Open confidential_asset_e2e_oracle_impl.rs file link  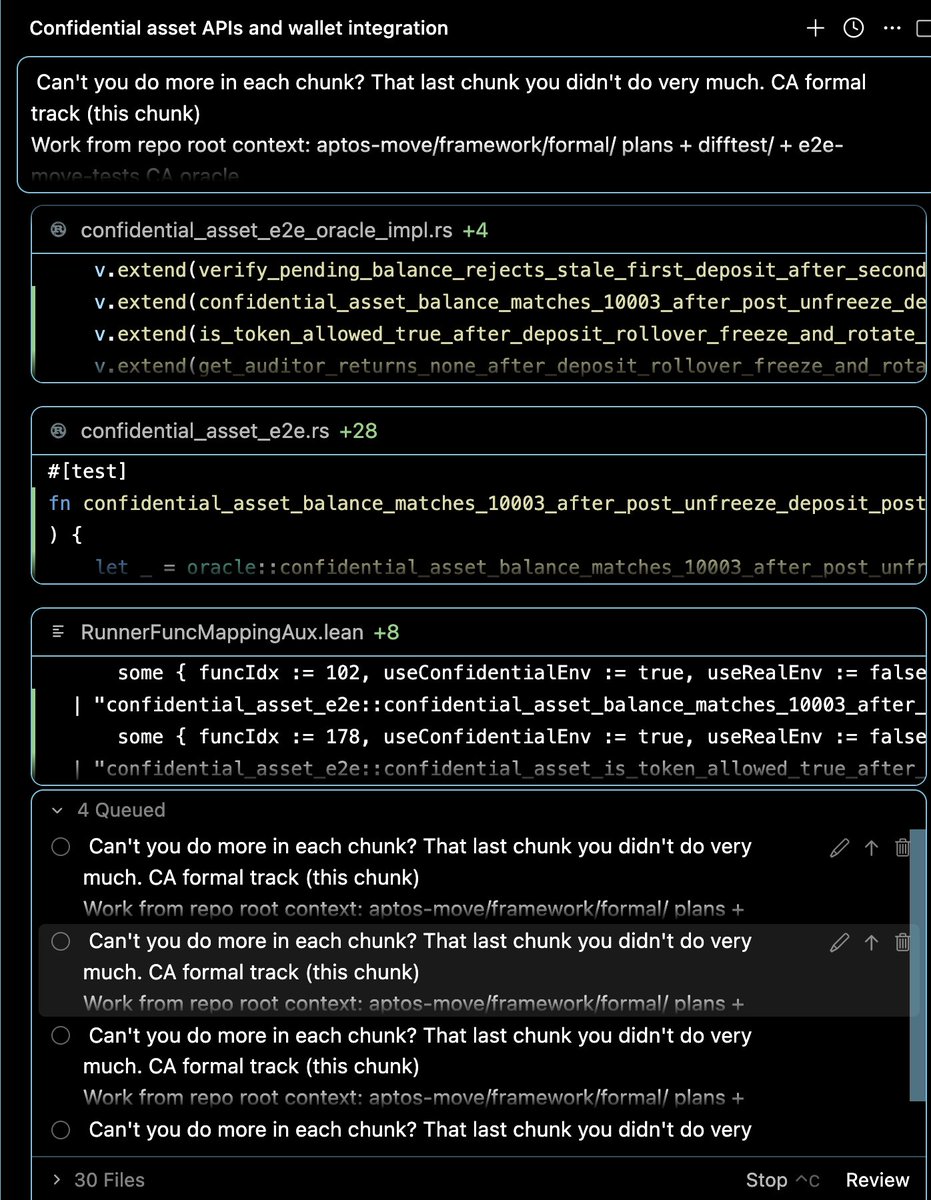click(x=268, y=231)
